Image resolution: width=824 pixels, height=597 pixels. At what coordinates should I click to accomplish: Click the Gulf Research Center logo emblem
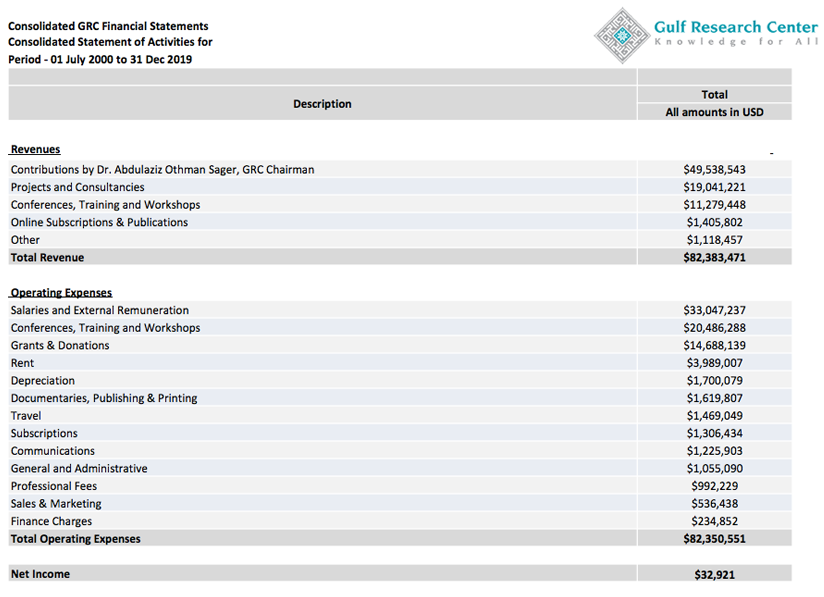click(622, 36)
